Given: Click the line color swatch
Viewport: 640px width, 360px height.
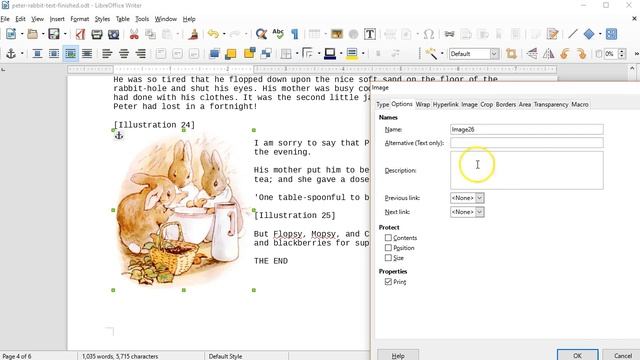Looking at the screenshot, I should 330,53.
